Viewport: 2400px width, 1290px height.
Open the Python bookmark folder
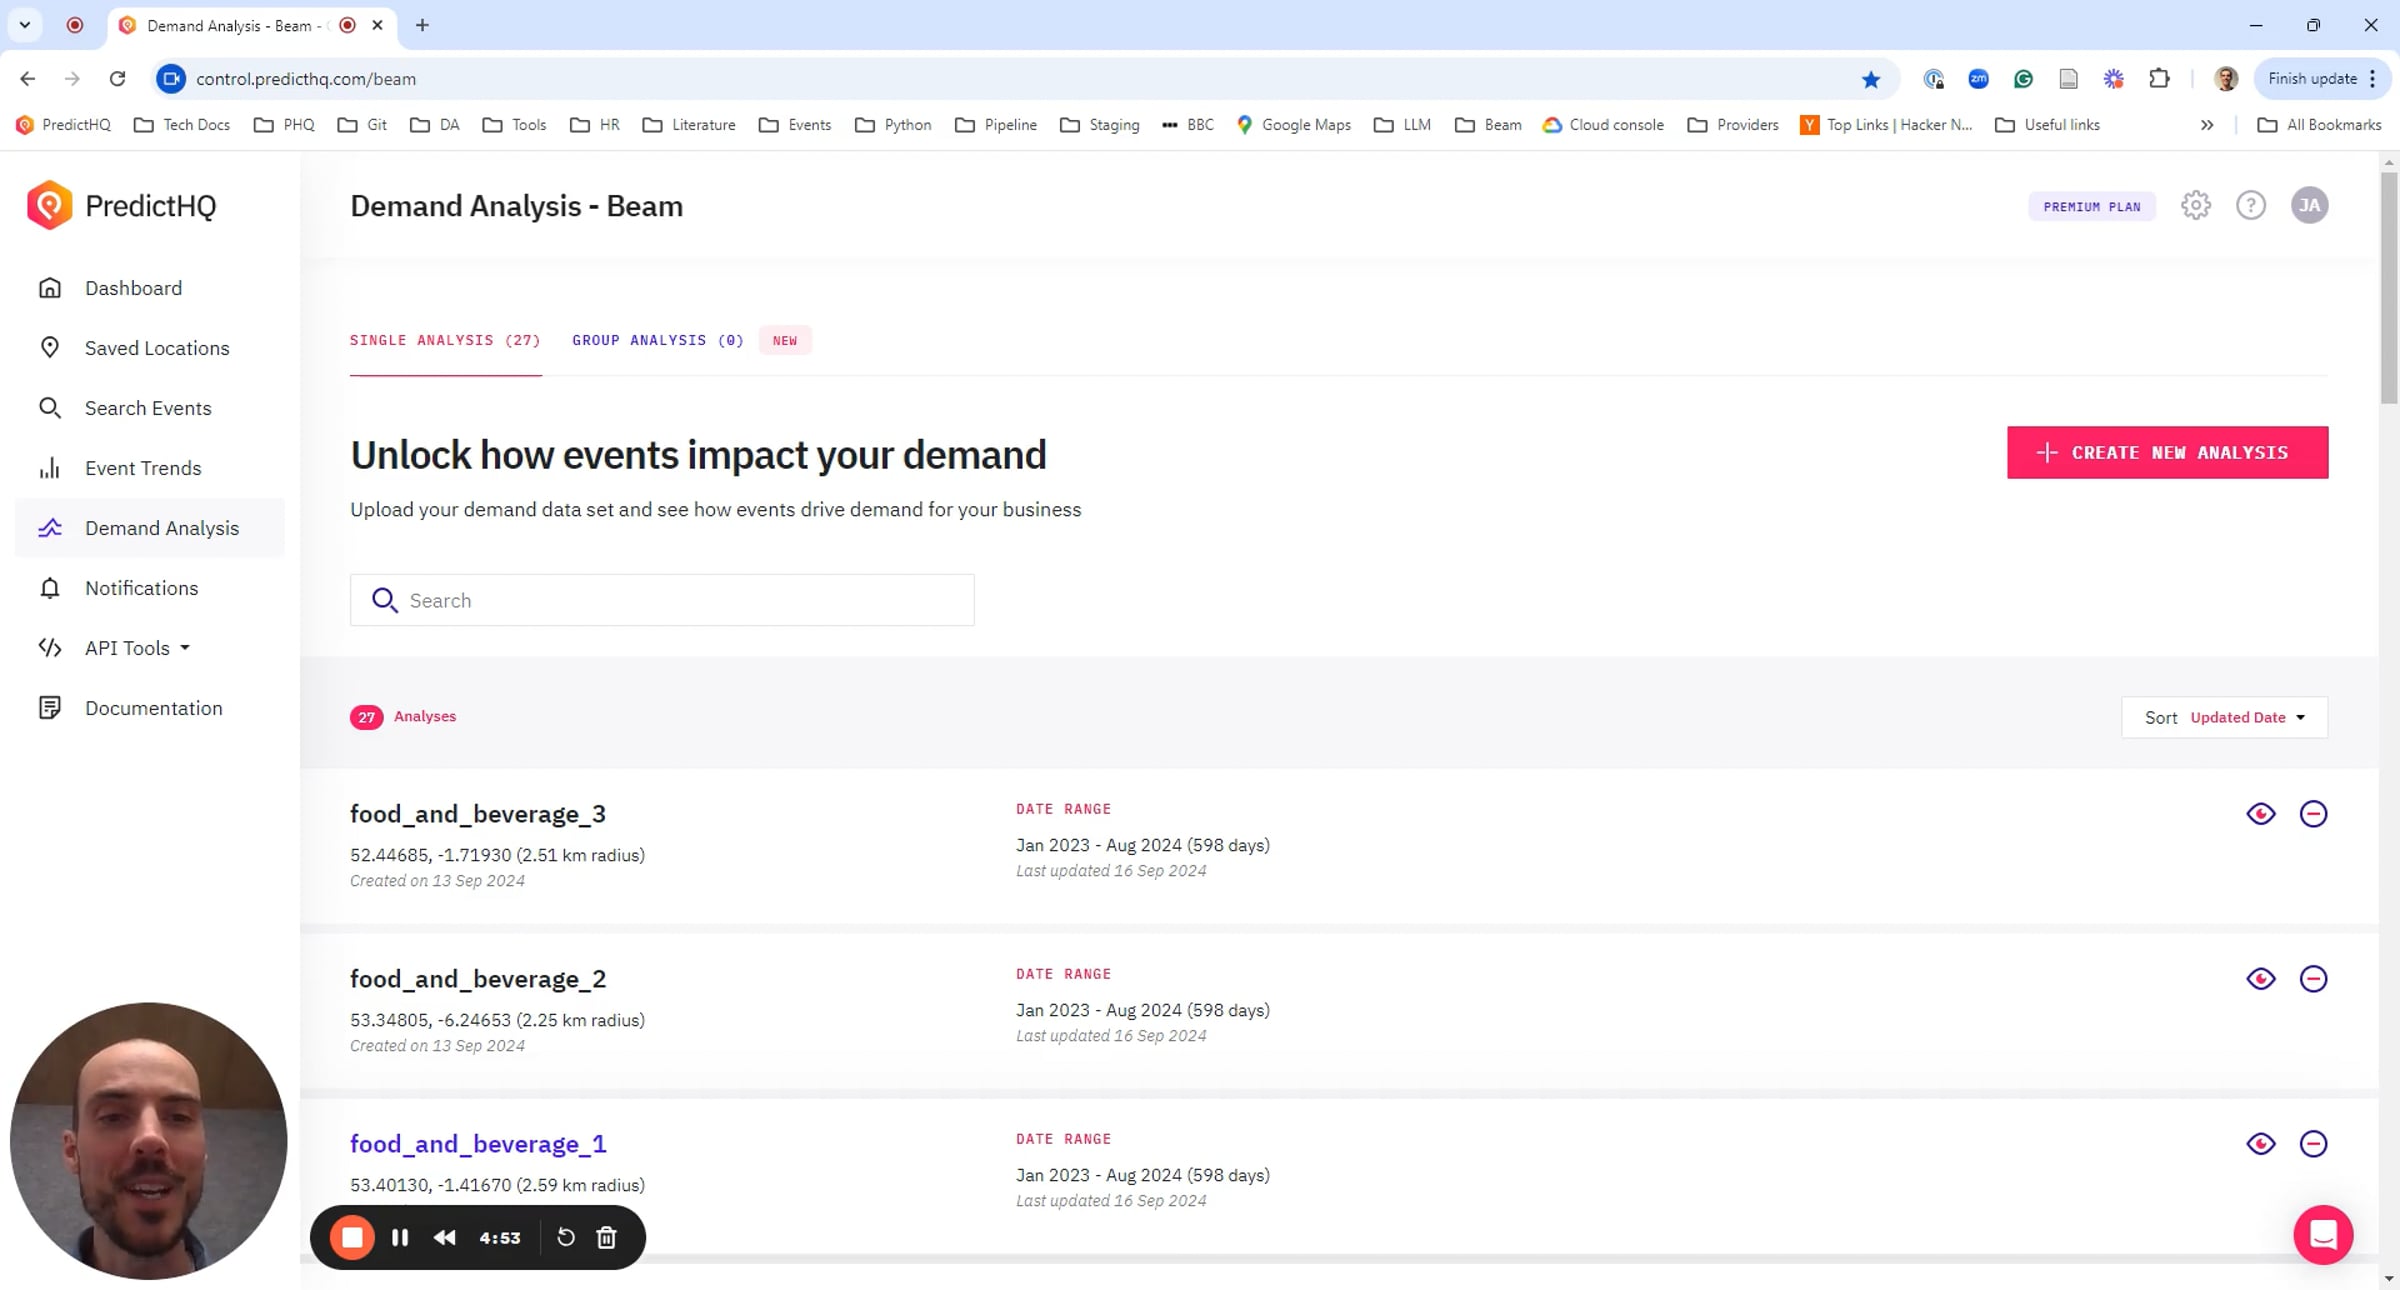tap(893, 125)
